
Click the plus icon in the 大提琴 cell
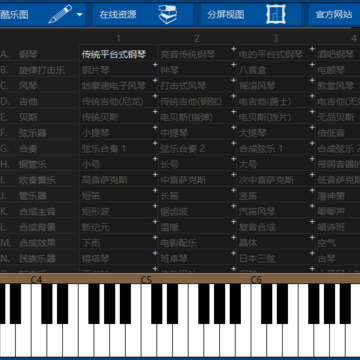pos(312,127)
